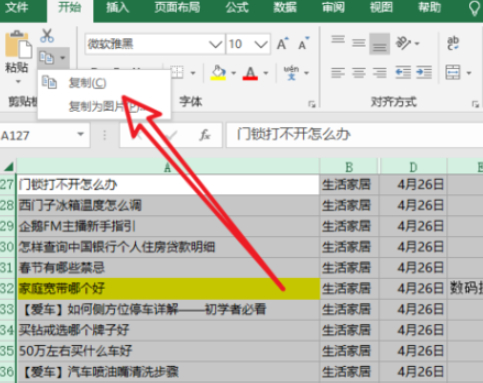Switch to the 数据 tab
The width and height of the screenshot is (483, 383).
tap(285, 7)
